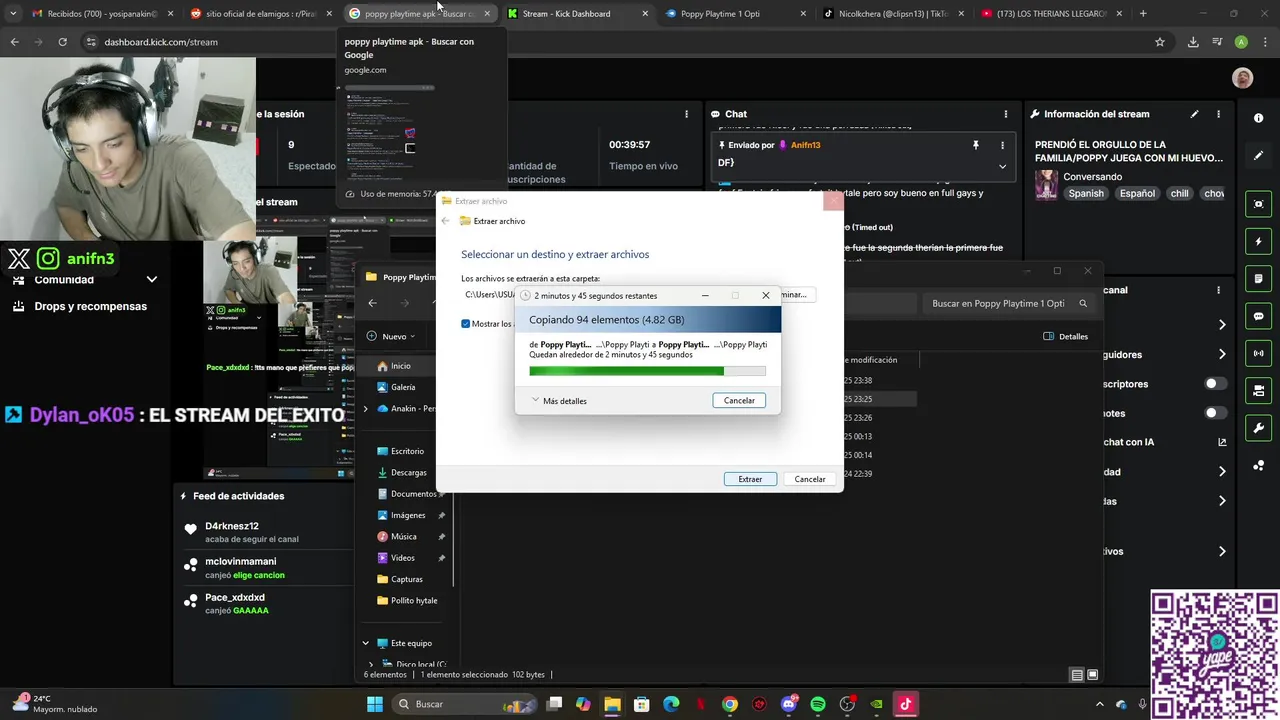Click the 'Buscar en Poppy Playtime 1 Opti' search field
Viewport: 1280px width, 720px height.
pos(1008,303)
